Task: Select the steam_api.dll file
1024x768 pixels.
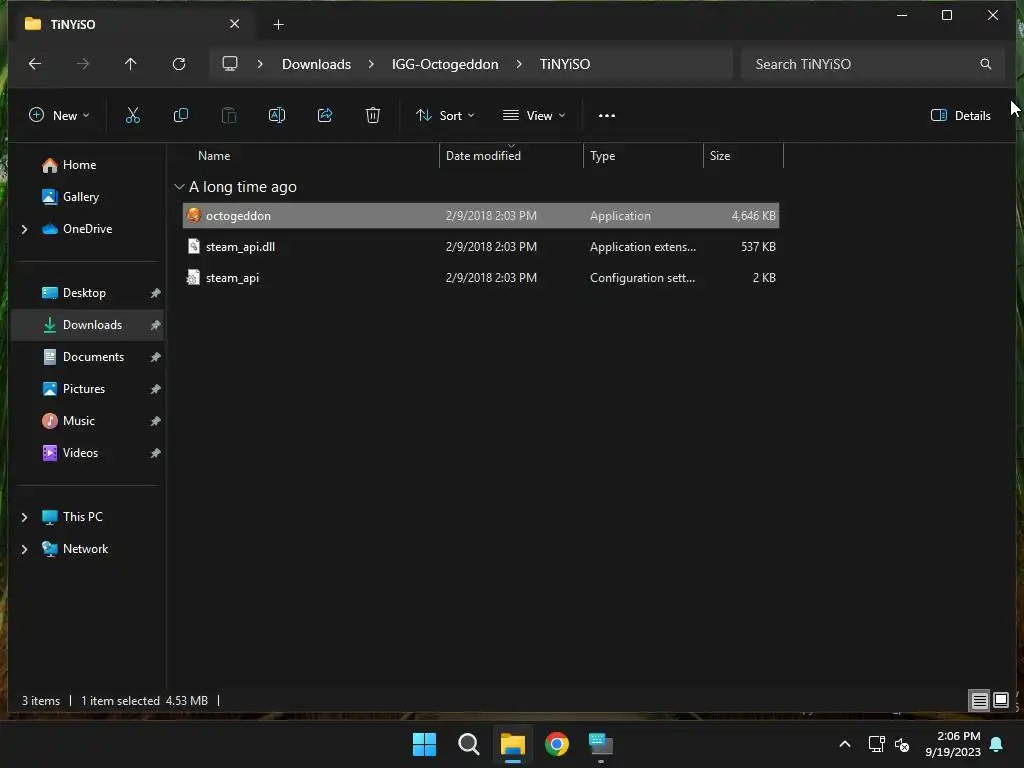Action: click(x=481, y=247)
